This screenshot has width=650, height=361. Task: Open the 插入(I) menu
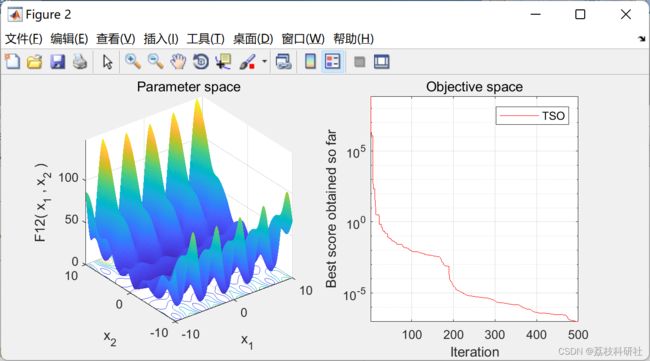point(161,39)
